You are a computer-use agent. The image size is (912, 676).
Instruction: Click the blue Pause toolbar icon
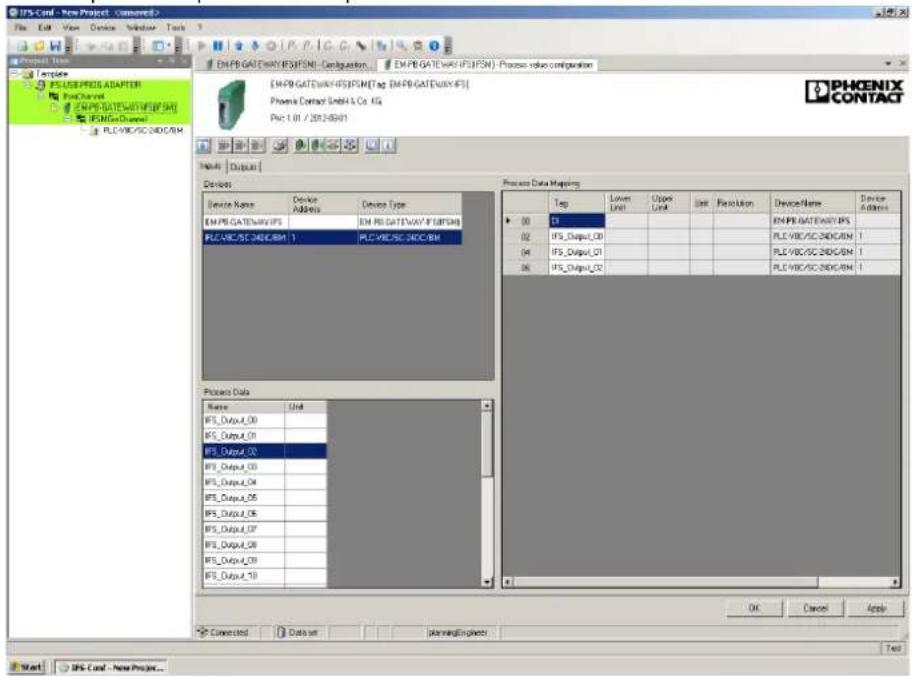coord(218,45)
